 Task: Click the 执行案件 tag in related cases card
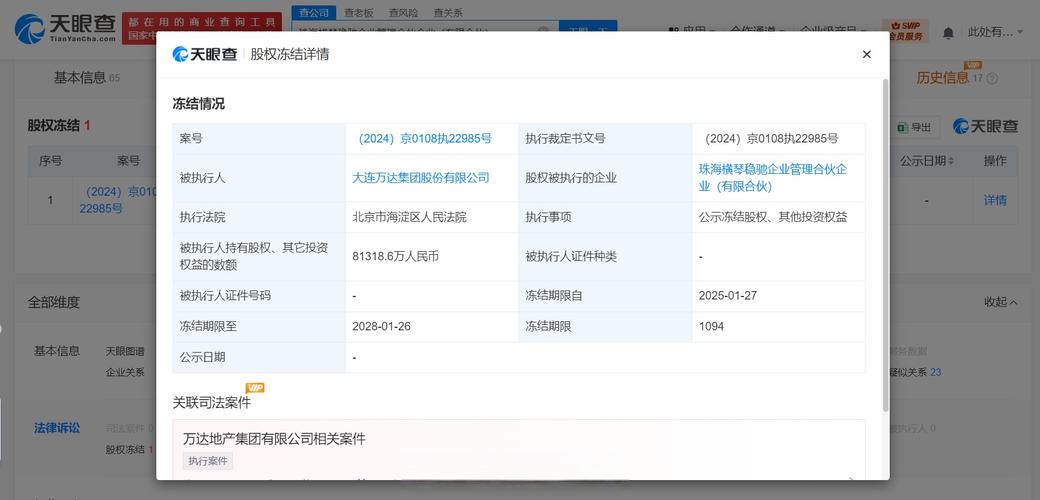point(208,461)
